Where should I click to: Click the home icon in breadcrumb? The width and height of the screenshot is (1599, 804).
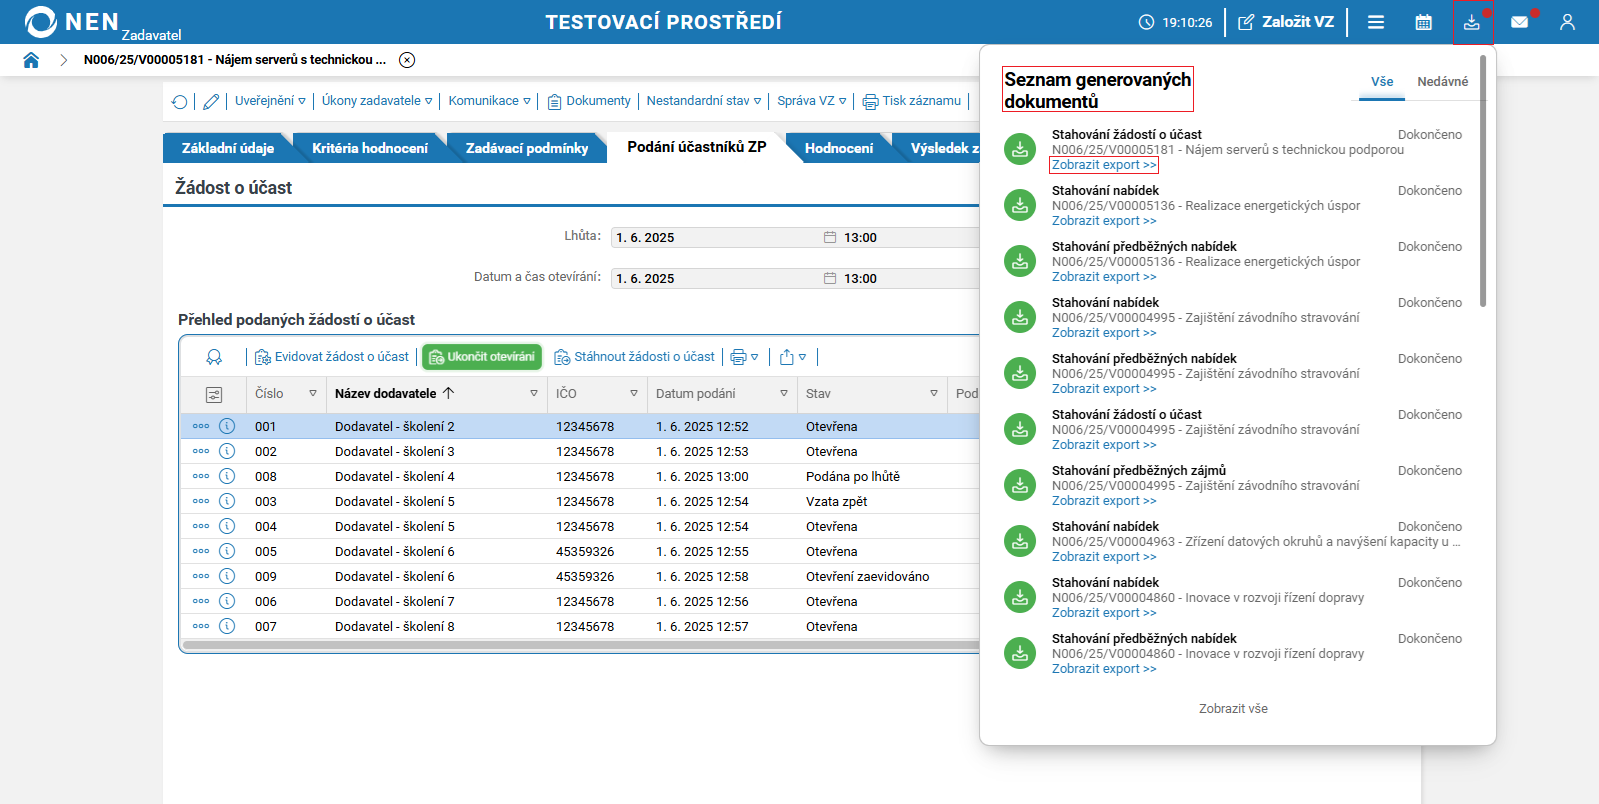coord(31,60)
